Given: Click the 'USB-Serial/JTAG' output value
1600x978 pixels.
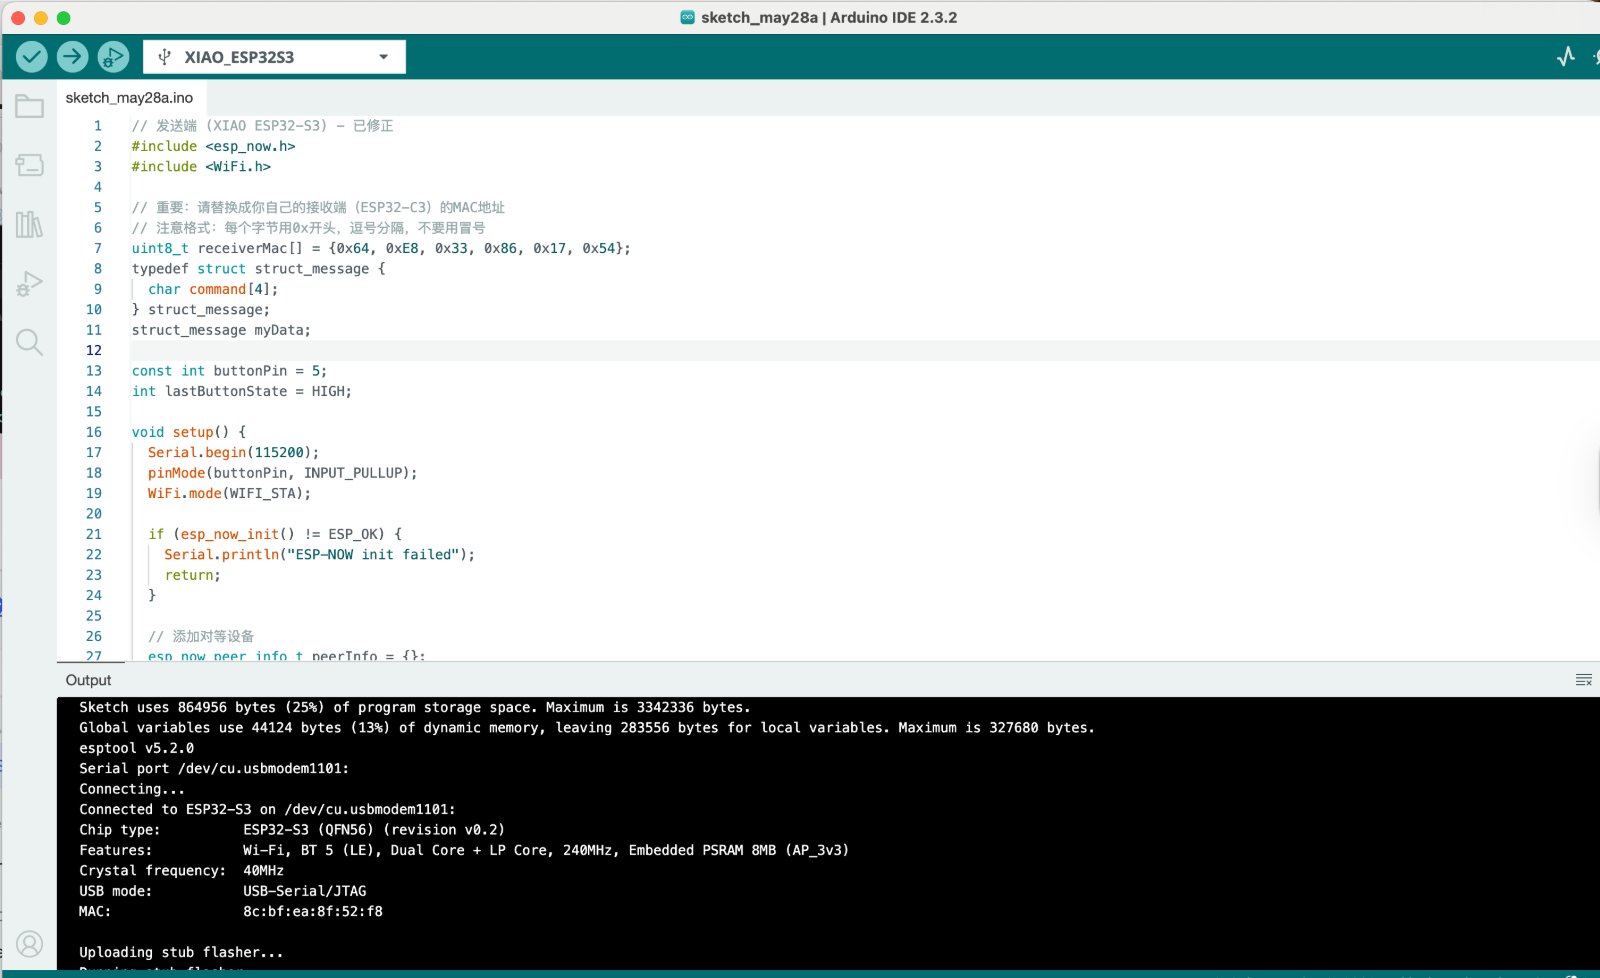Looking at the screenshot, I should coord(305,891).
